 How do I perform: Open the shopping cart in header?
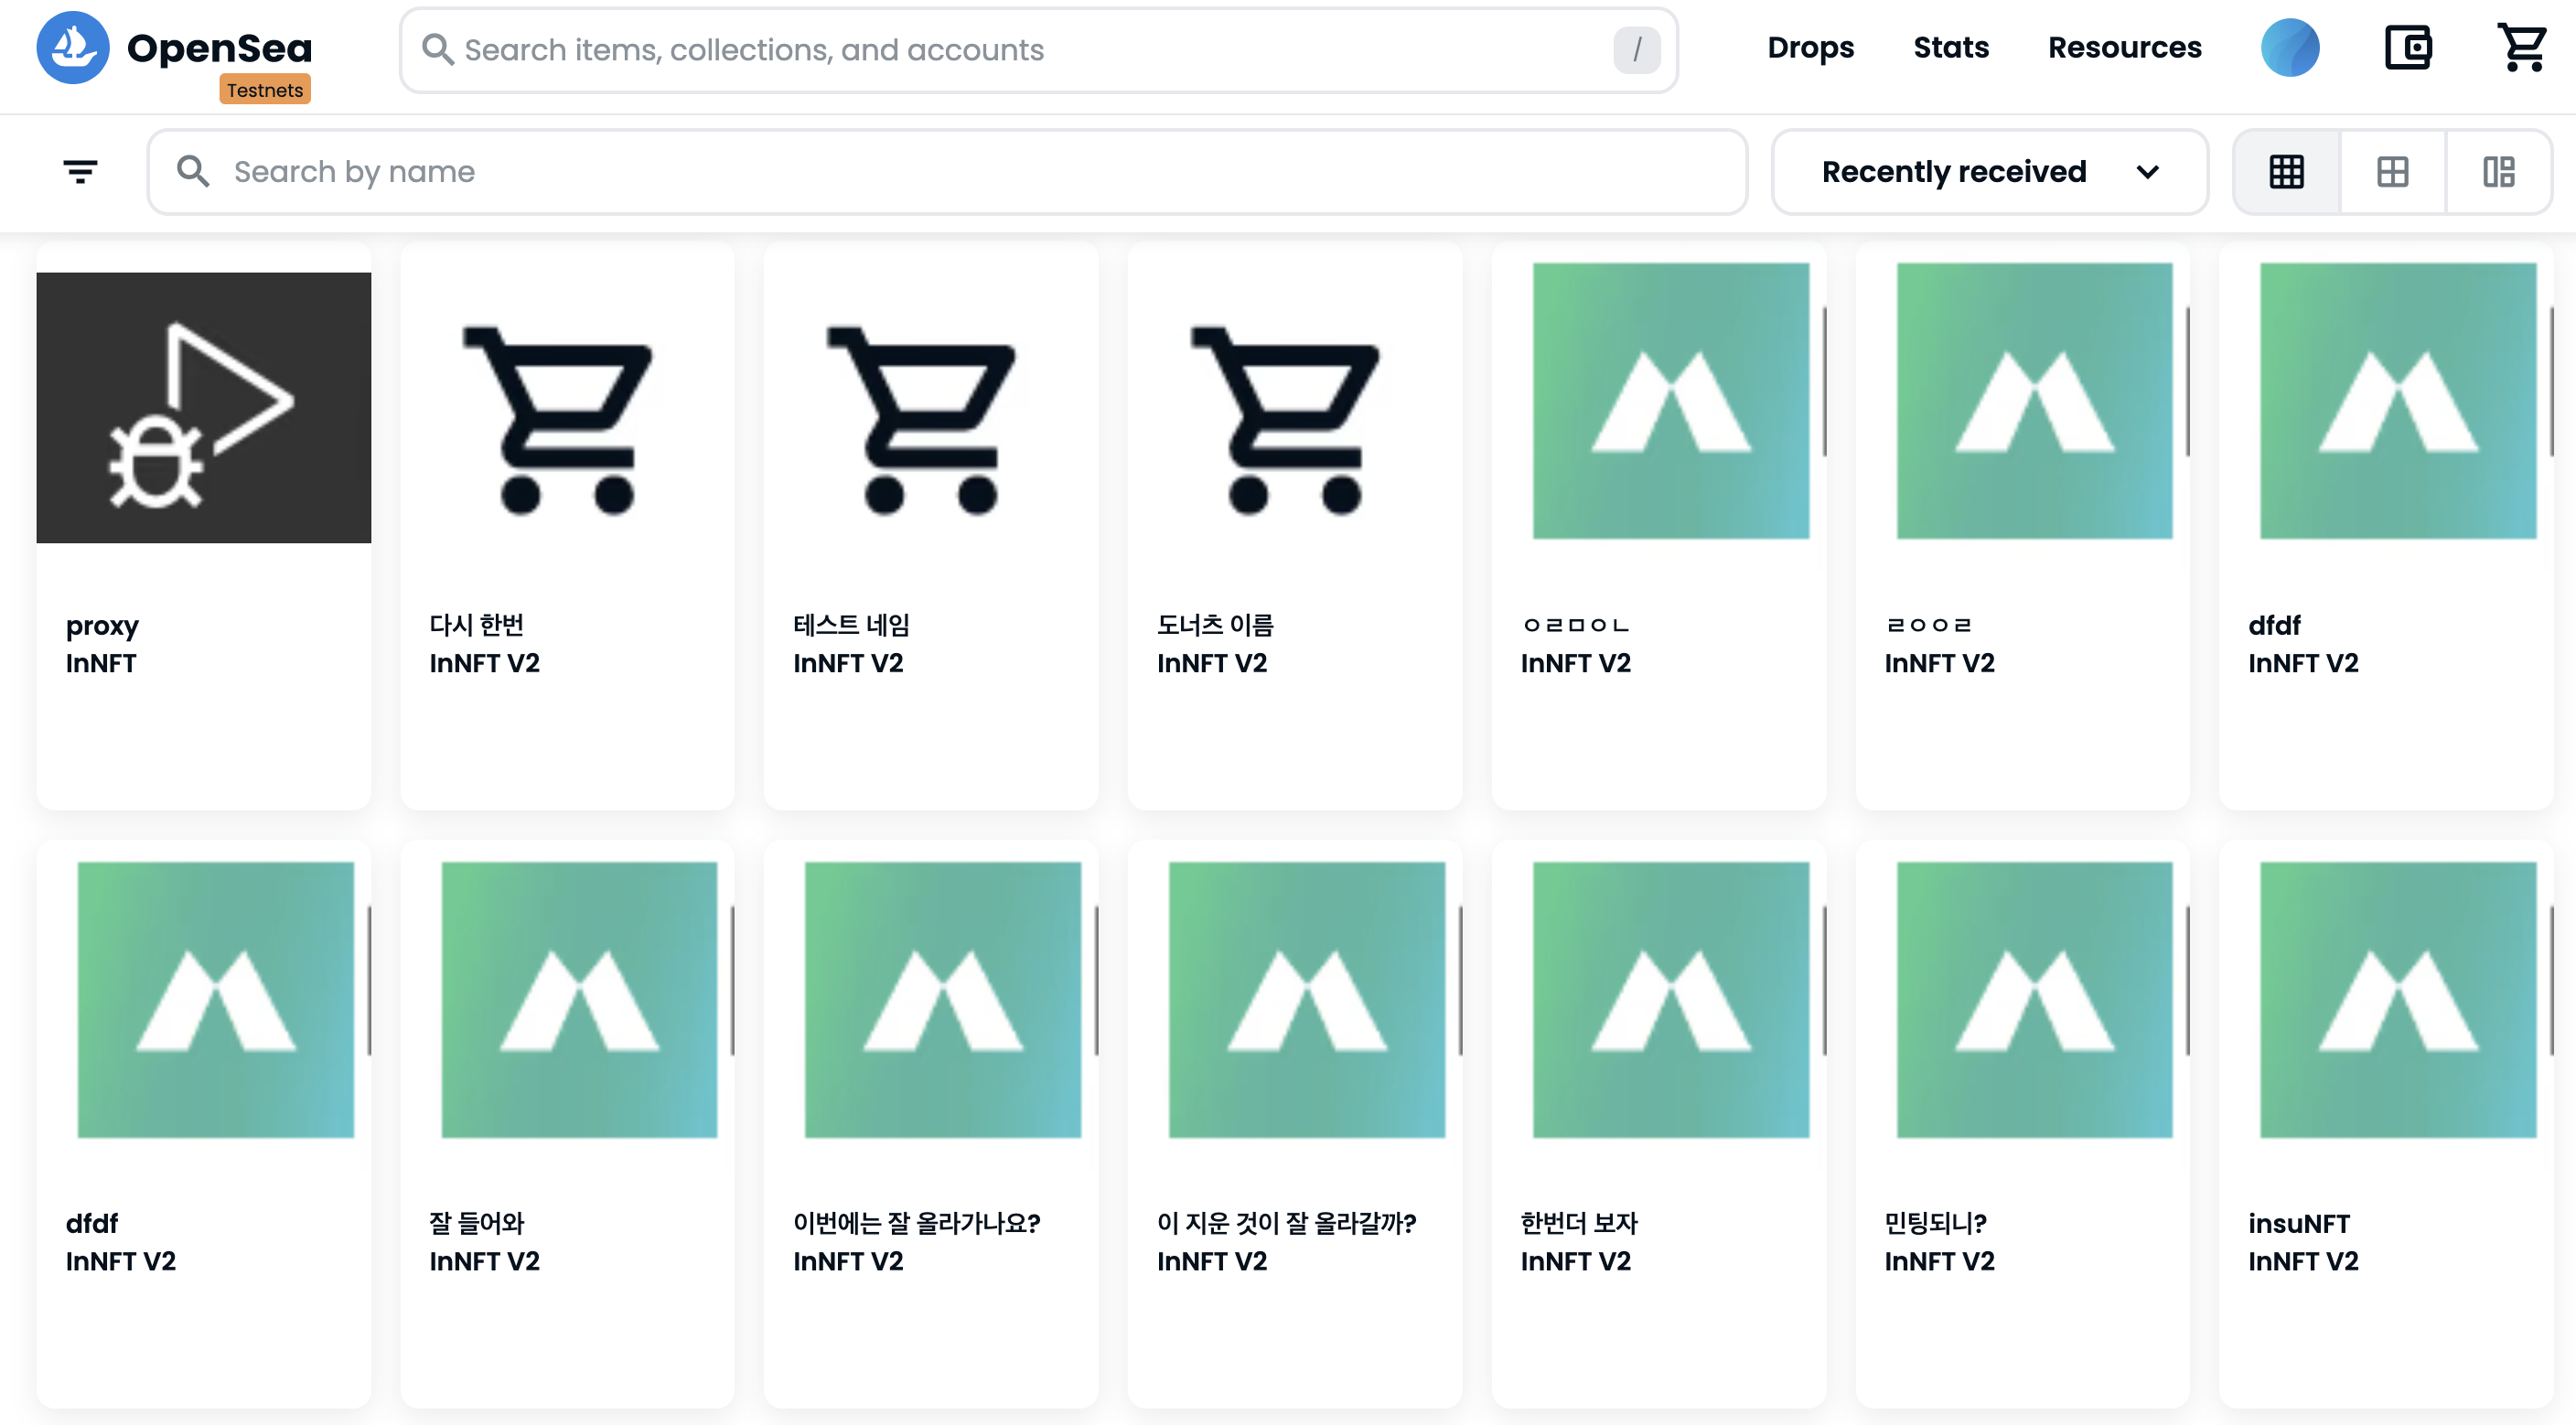pyautogui.click(x=2521, y=47)
